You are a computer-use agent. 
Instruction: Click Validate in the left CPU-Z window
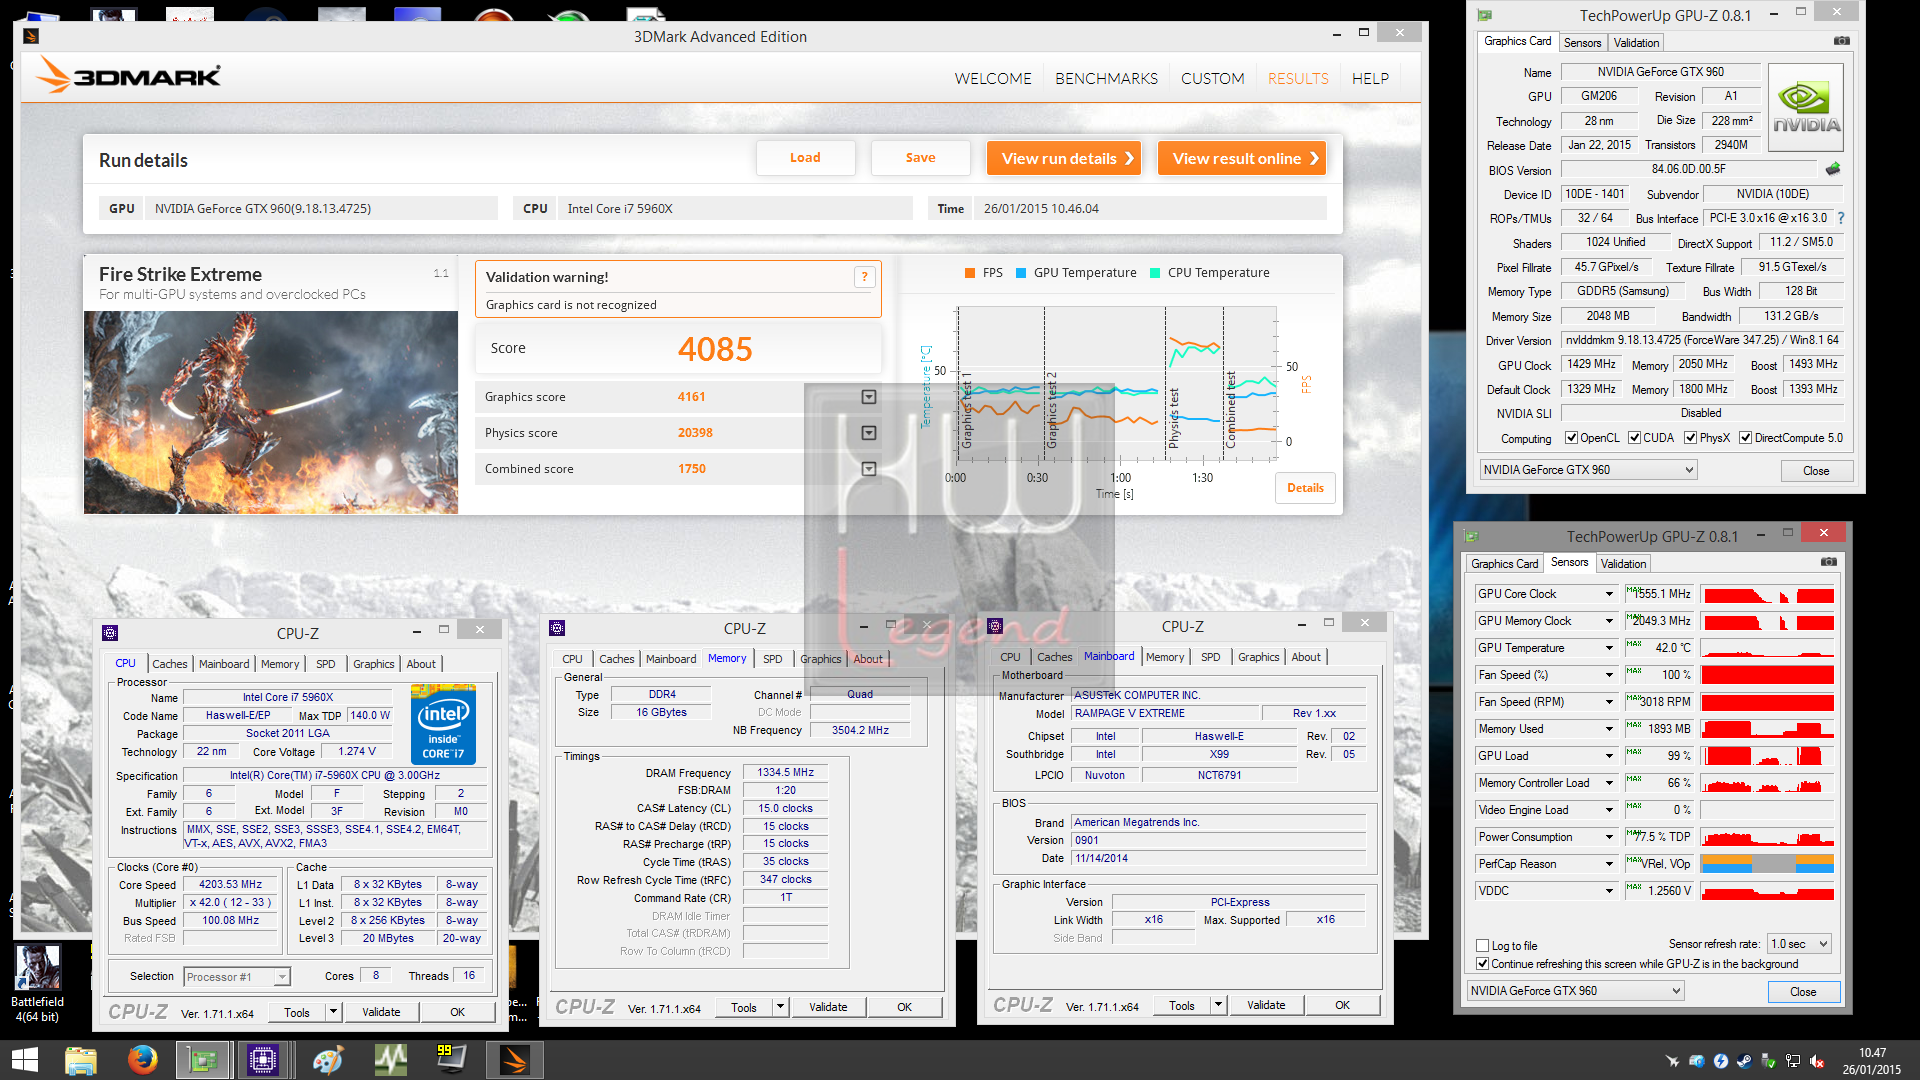click(381, 1012)
